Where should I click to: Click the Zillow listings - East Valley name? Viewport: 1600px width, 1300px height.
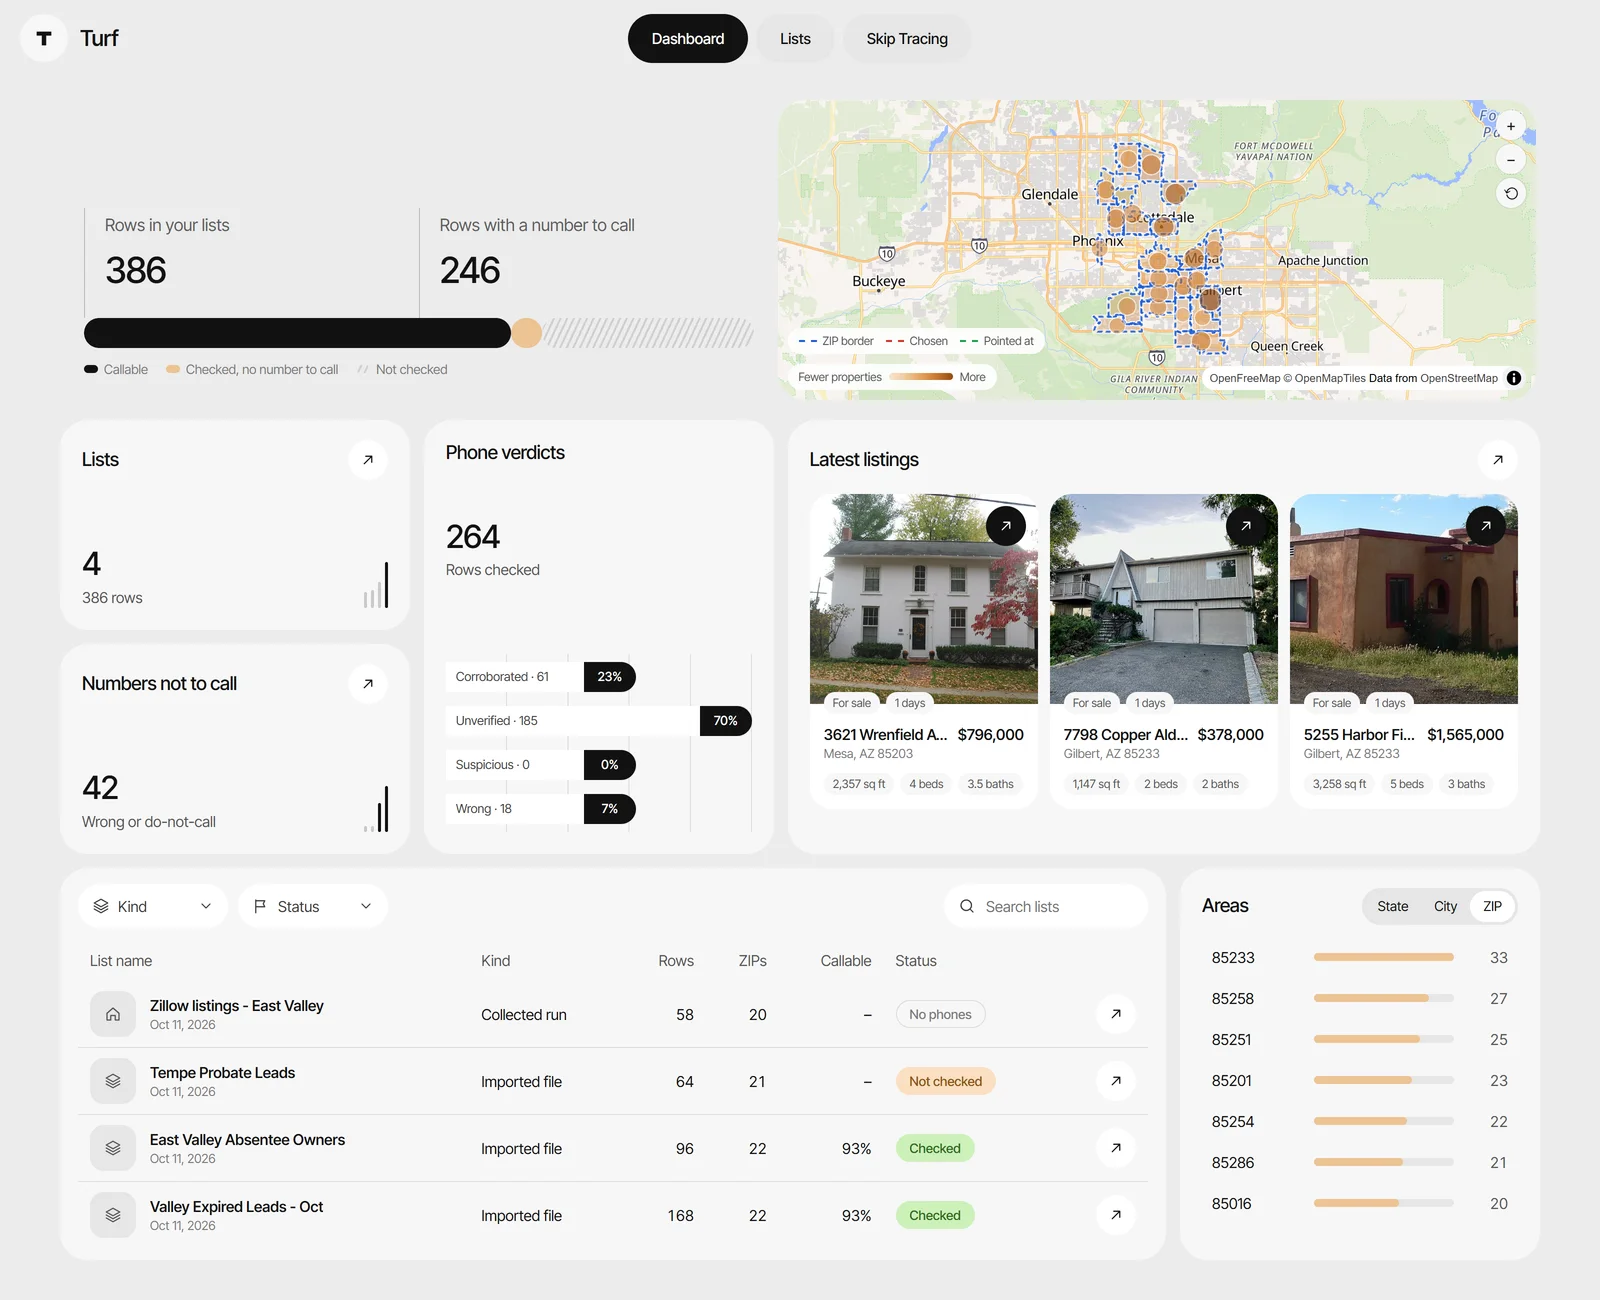237,1006
